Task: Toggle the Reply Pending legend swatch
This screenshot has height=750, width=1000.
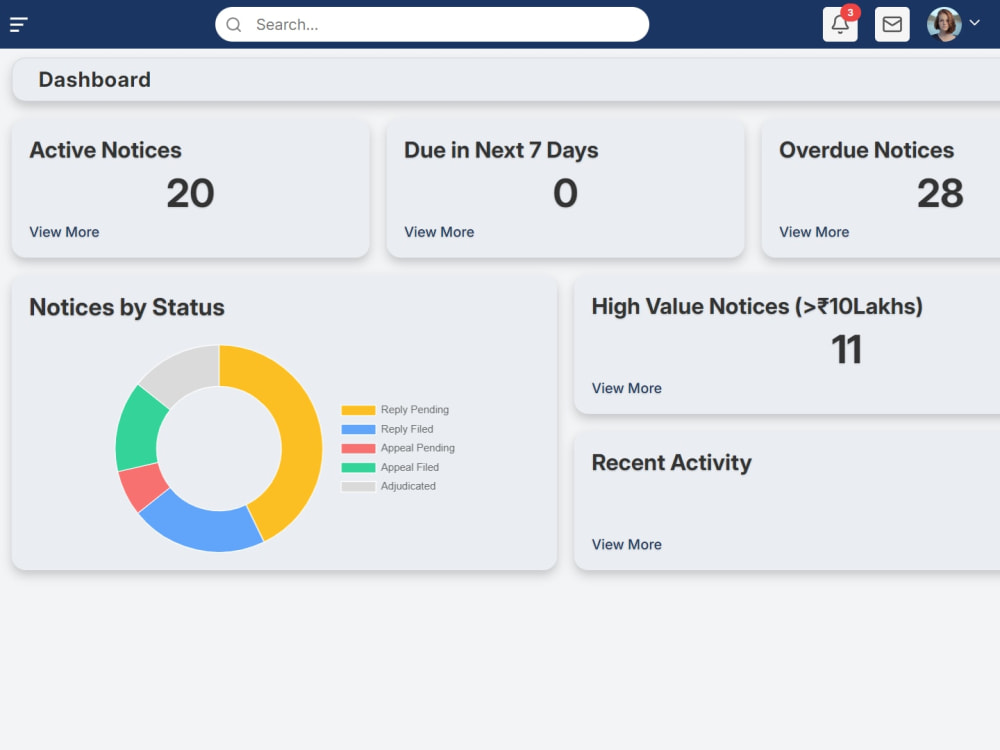Action: click(358, 410)
